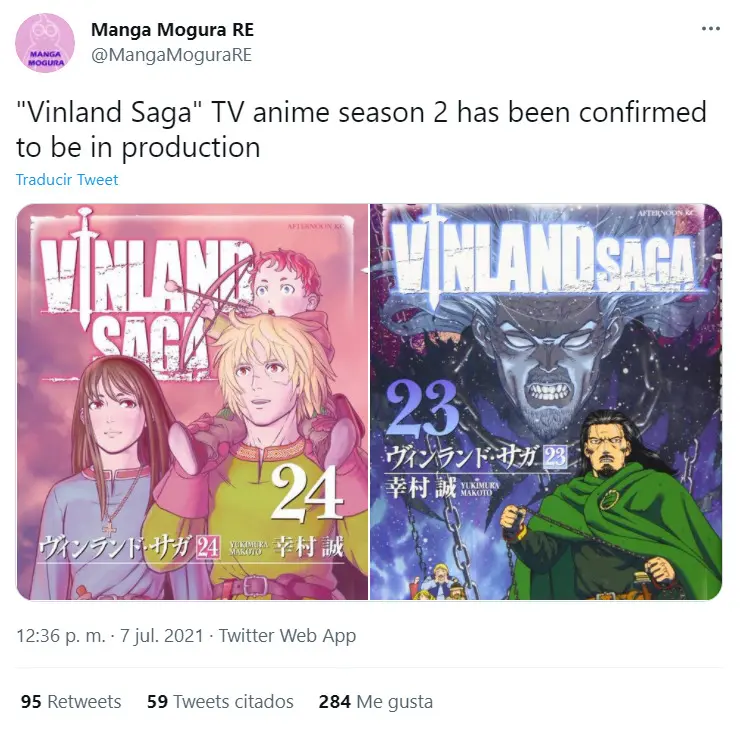View the 95 Retweets list
This screenshot has width=740, height=730.
coord(71,701)
